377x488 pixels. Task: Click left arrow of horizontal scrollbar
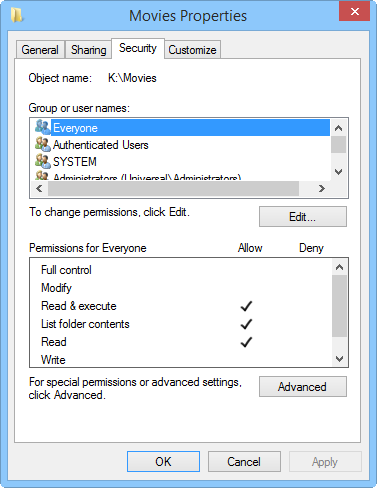39,189
